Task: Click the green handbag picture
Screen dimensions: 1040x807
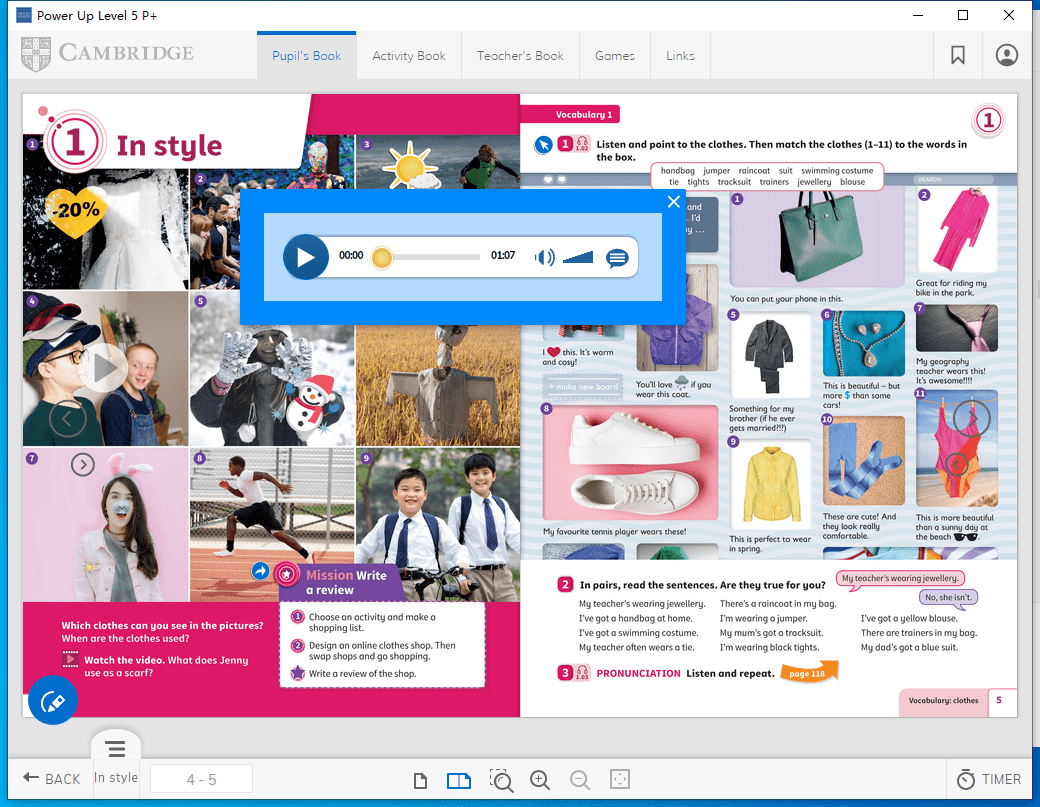Action: coord(816,237)
